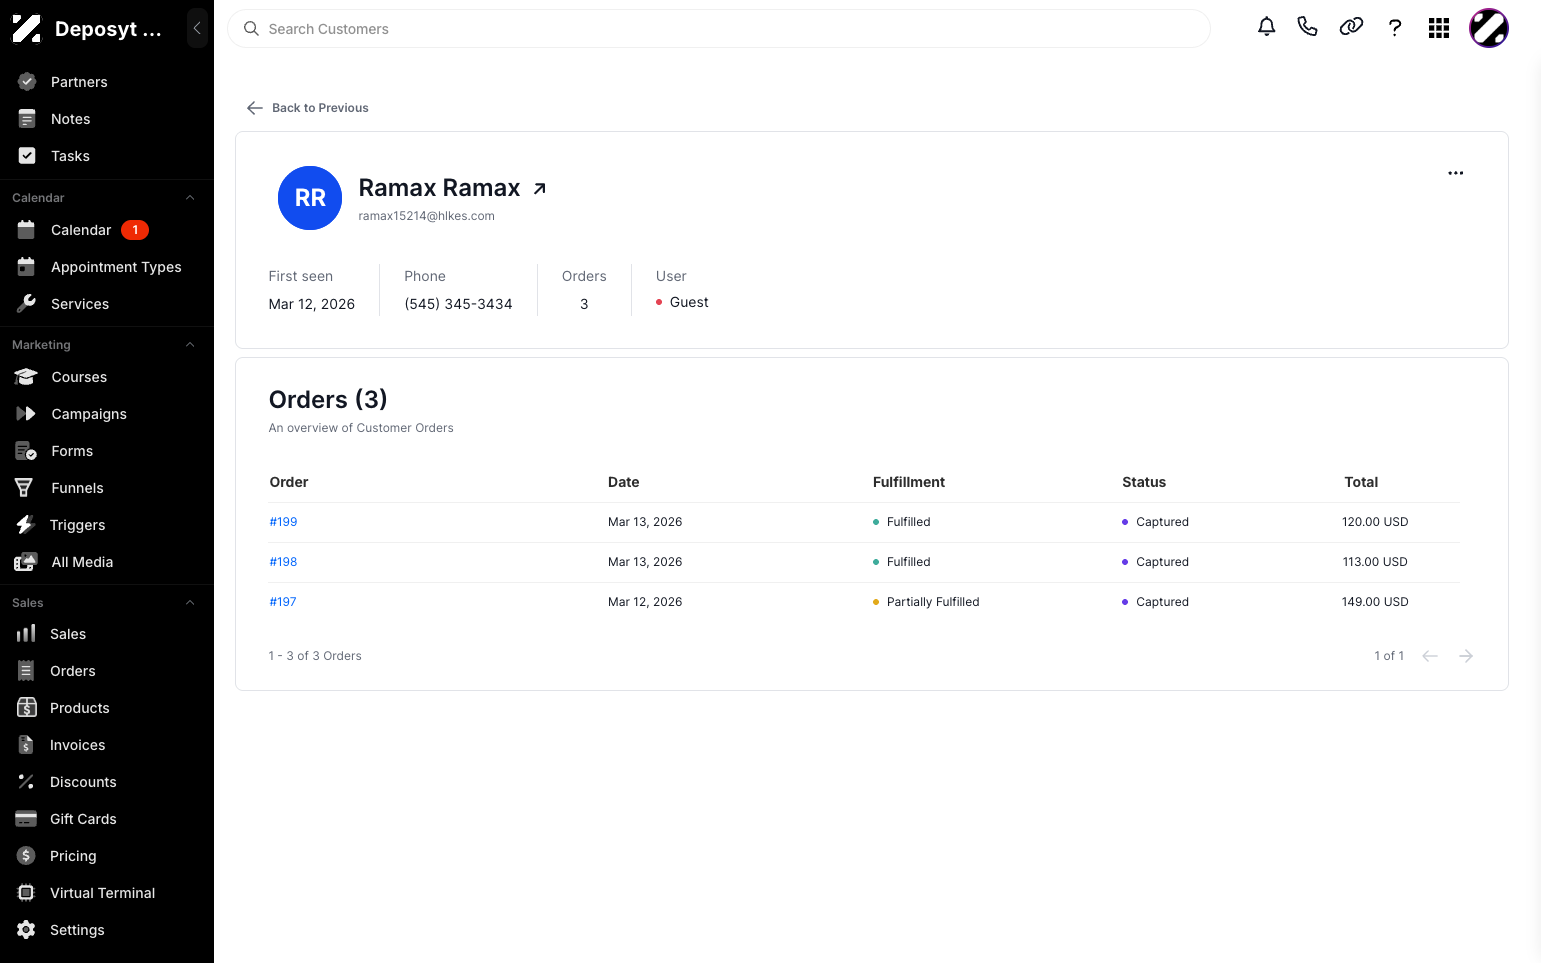Click the 120.00 USD total
Image resolution: width=1541 pixels, height=963 pixels.
[x=1375, y=522]
